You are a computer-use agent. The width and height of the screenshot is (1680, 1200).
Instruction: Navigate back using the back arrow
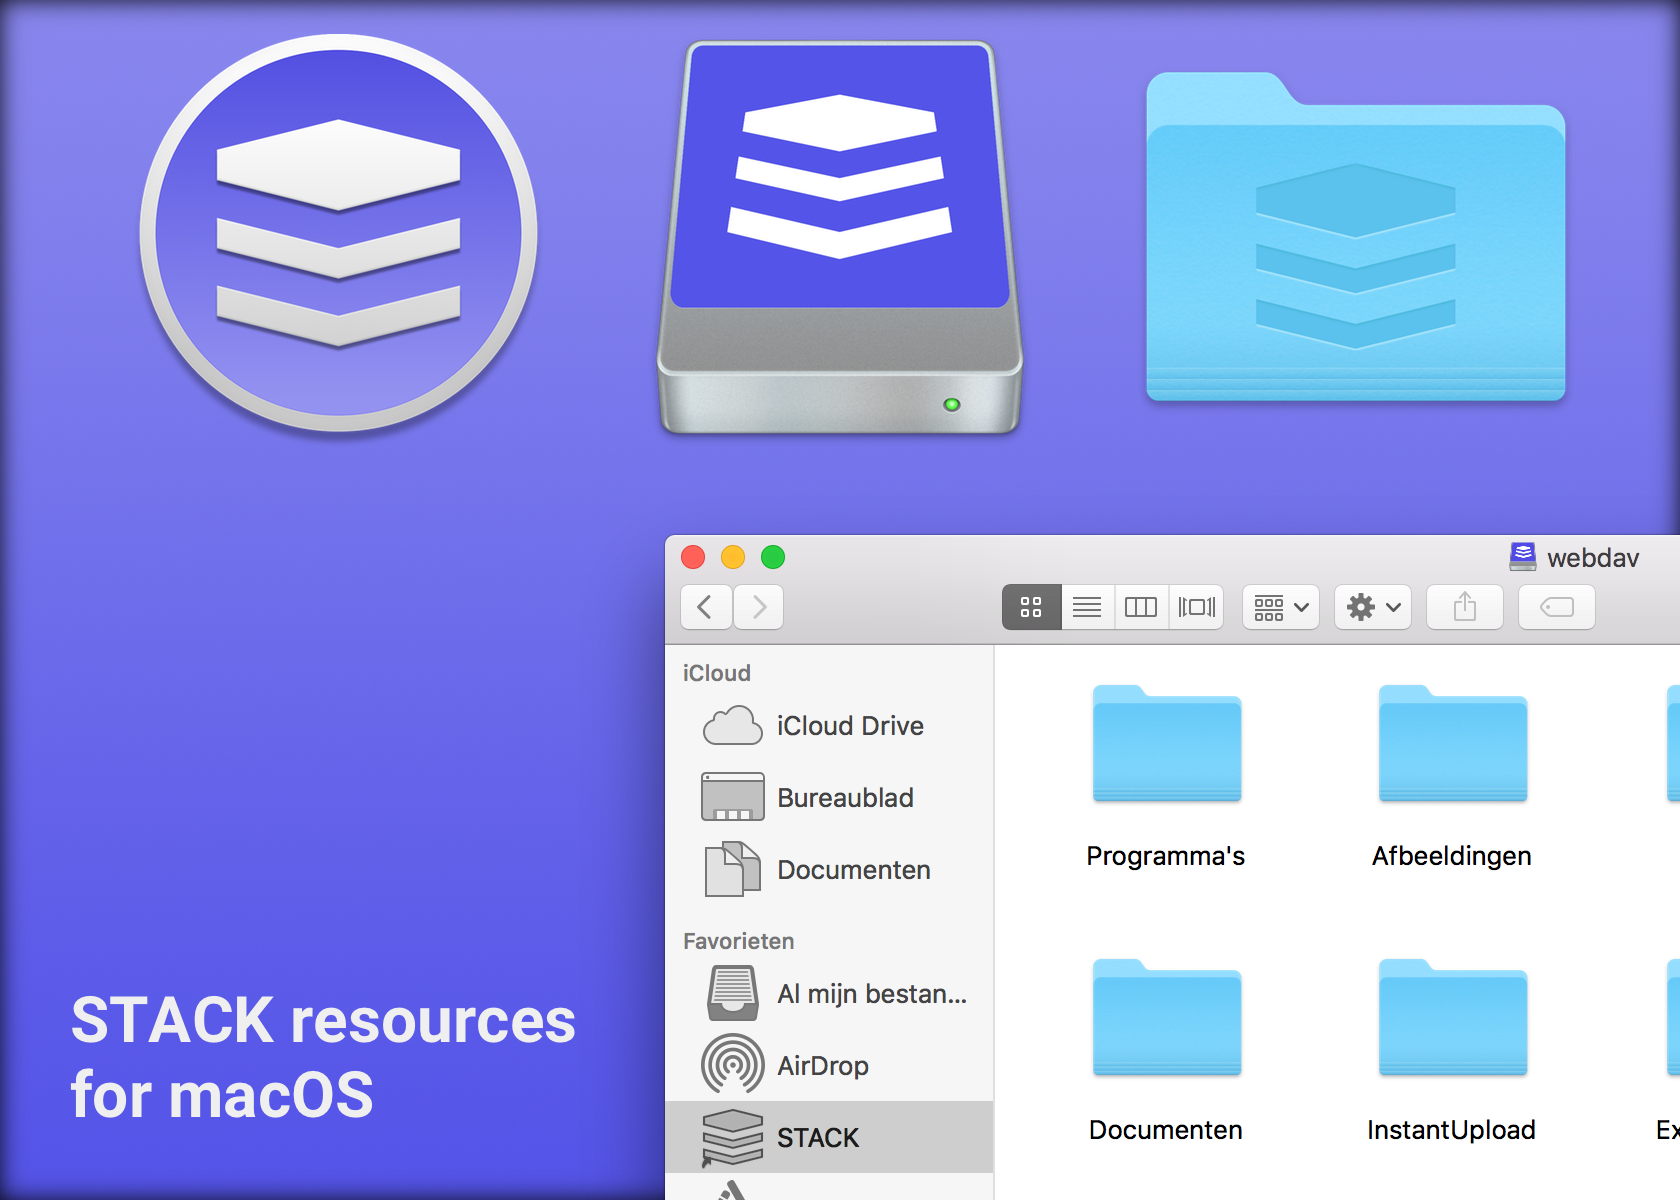pyautogui.click(x=706, y=607)
